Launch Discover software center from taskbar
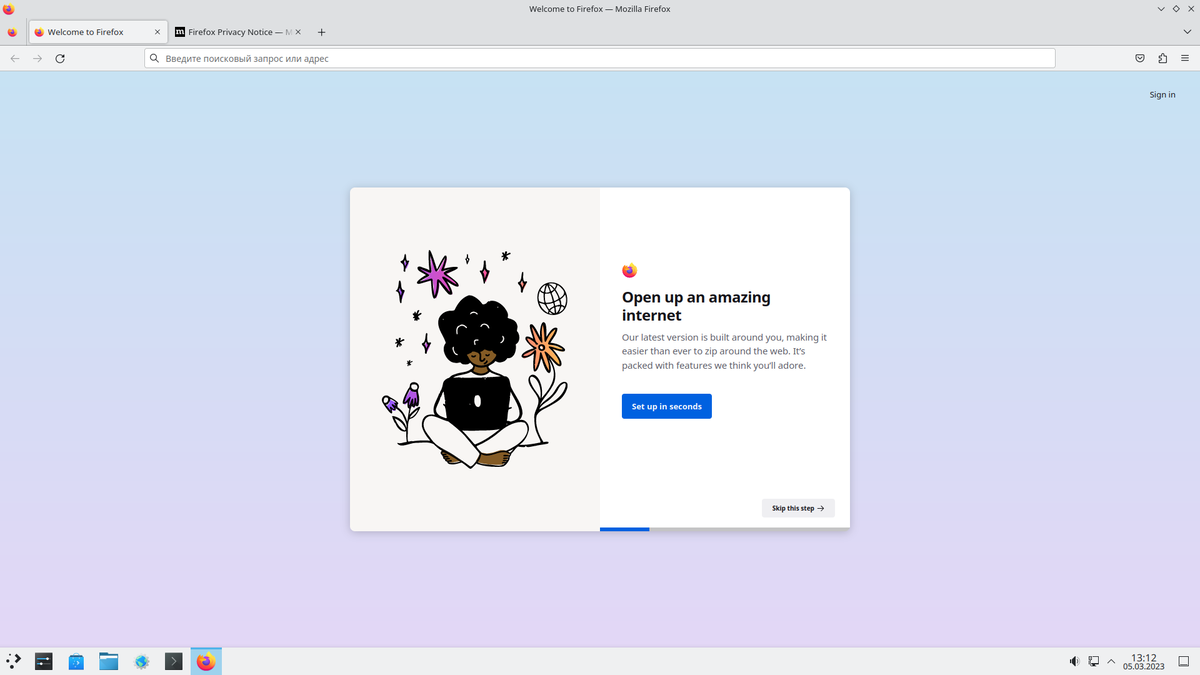The height and width of the screenshot is (675, 1200). [77, 661]
